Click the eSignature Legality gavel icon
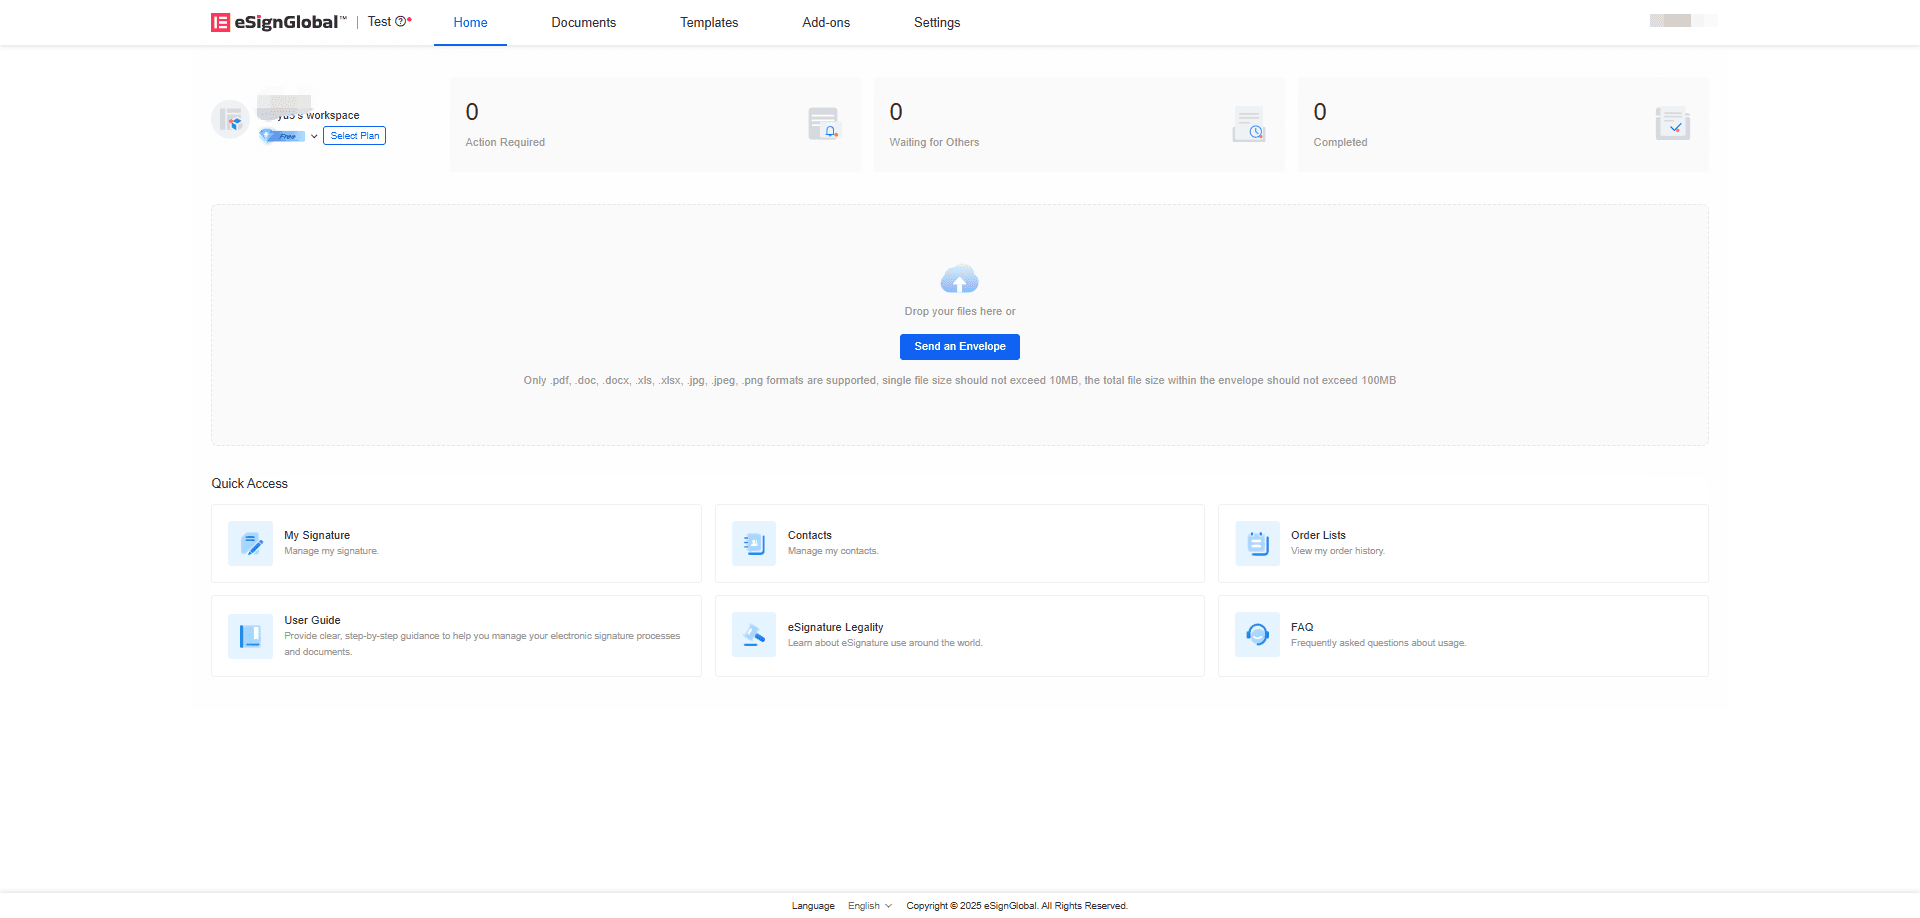The width and height of the screenshot is (1920, 918). [754, 635]
